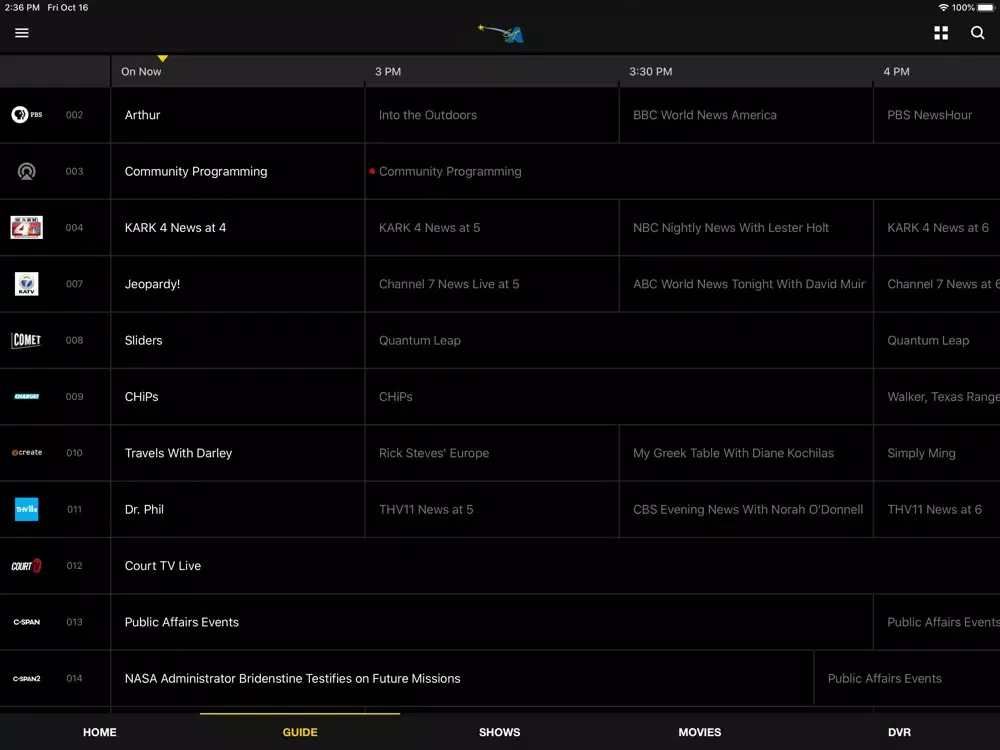Open the 3 PM CHiPs listing

[619, 397]
